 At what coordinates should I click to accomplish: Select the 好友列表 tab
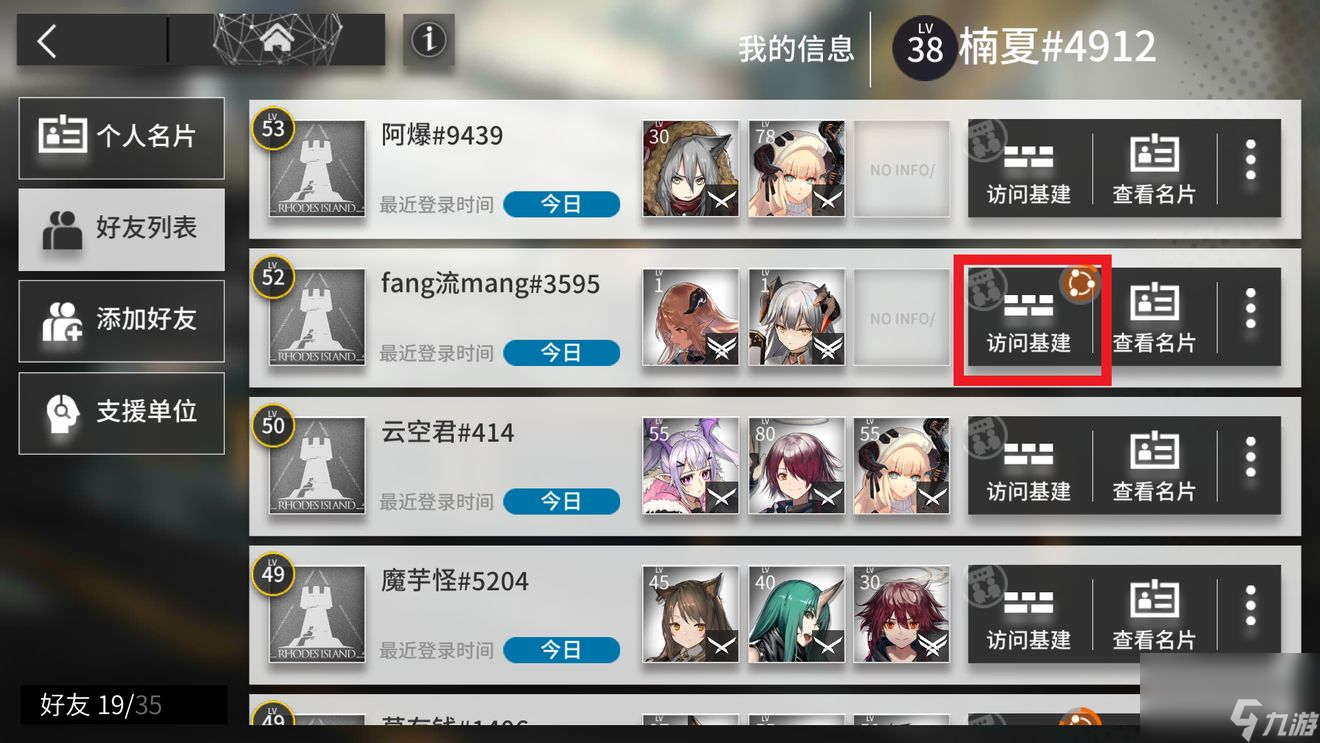tap(121, 229)
